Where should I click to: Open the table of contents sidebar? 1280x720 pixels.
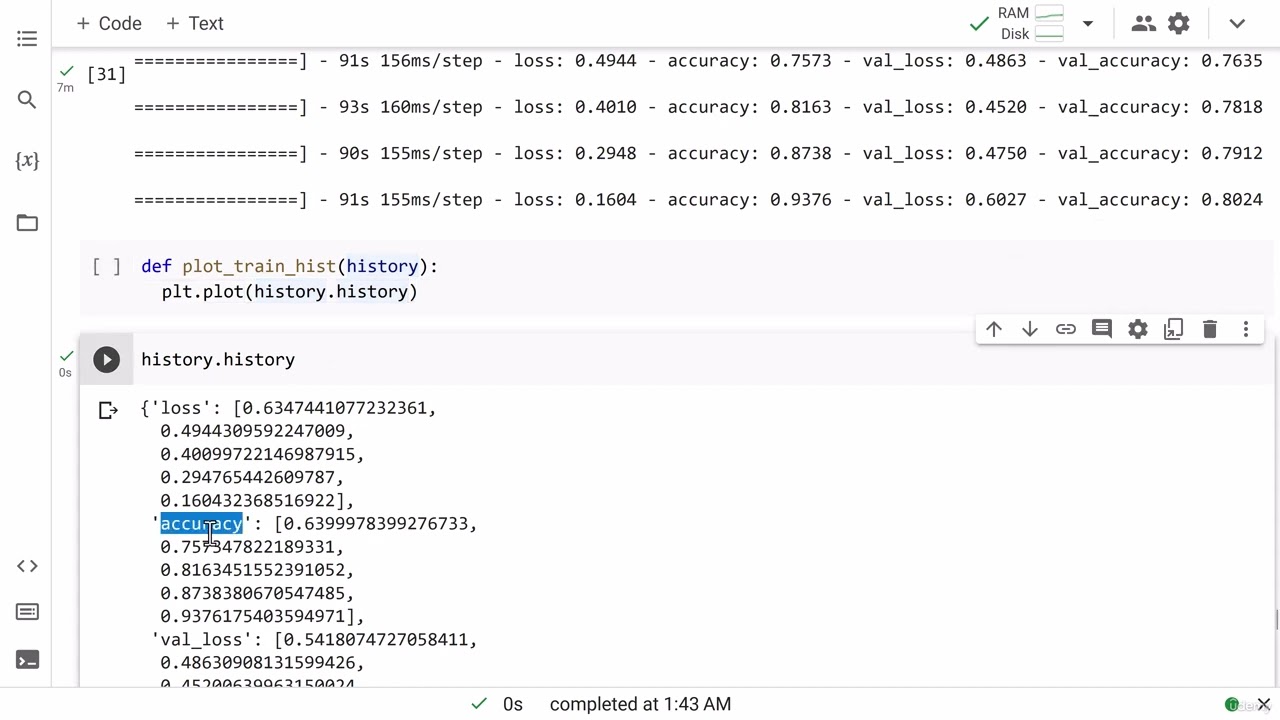27,39
